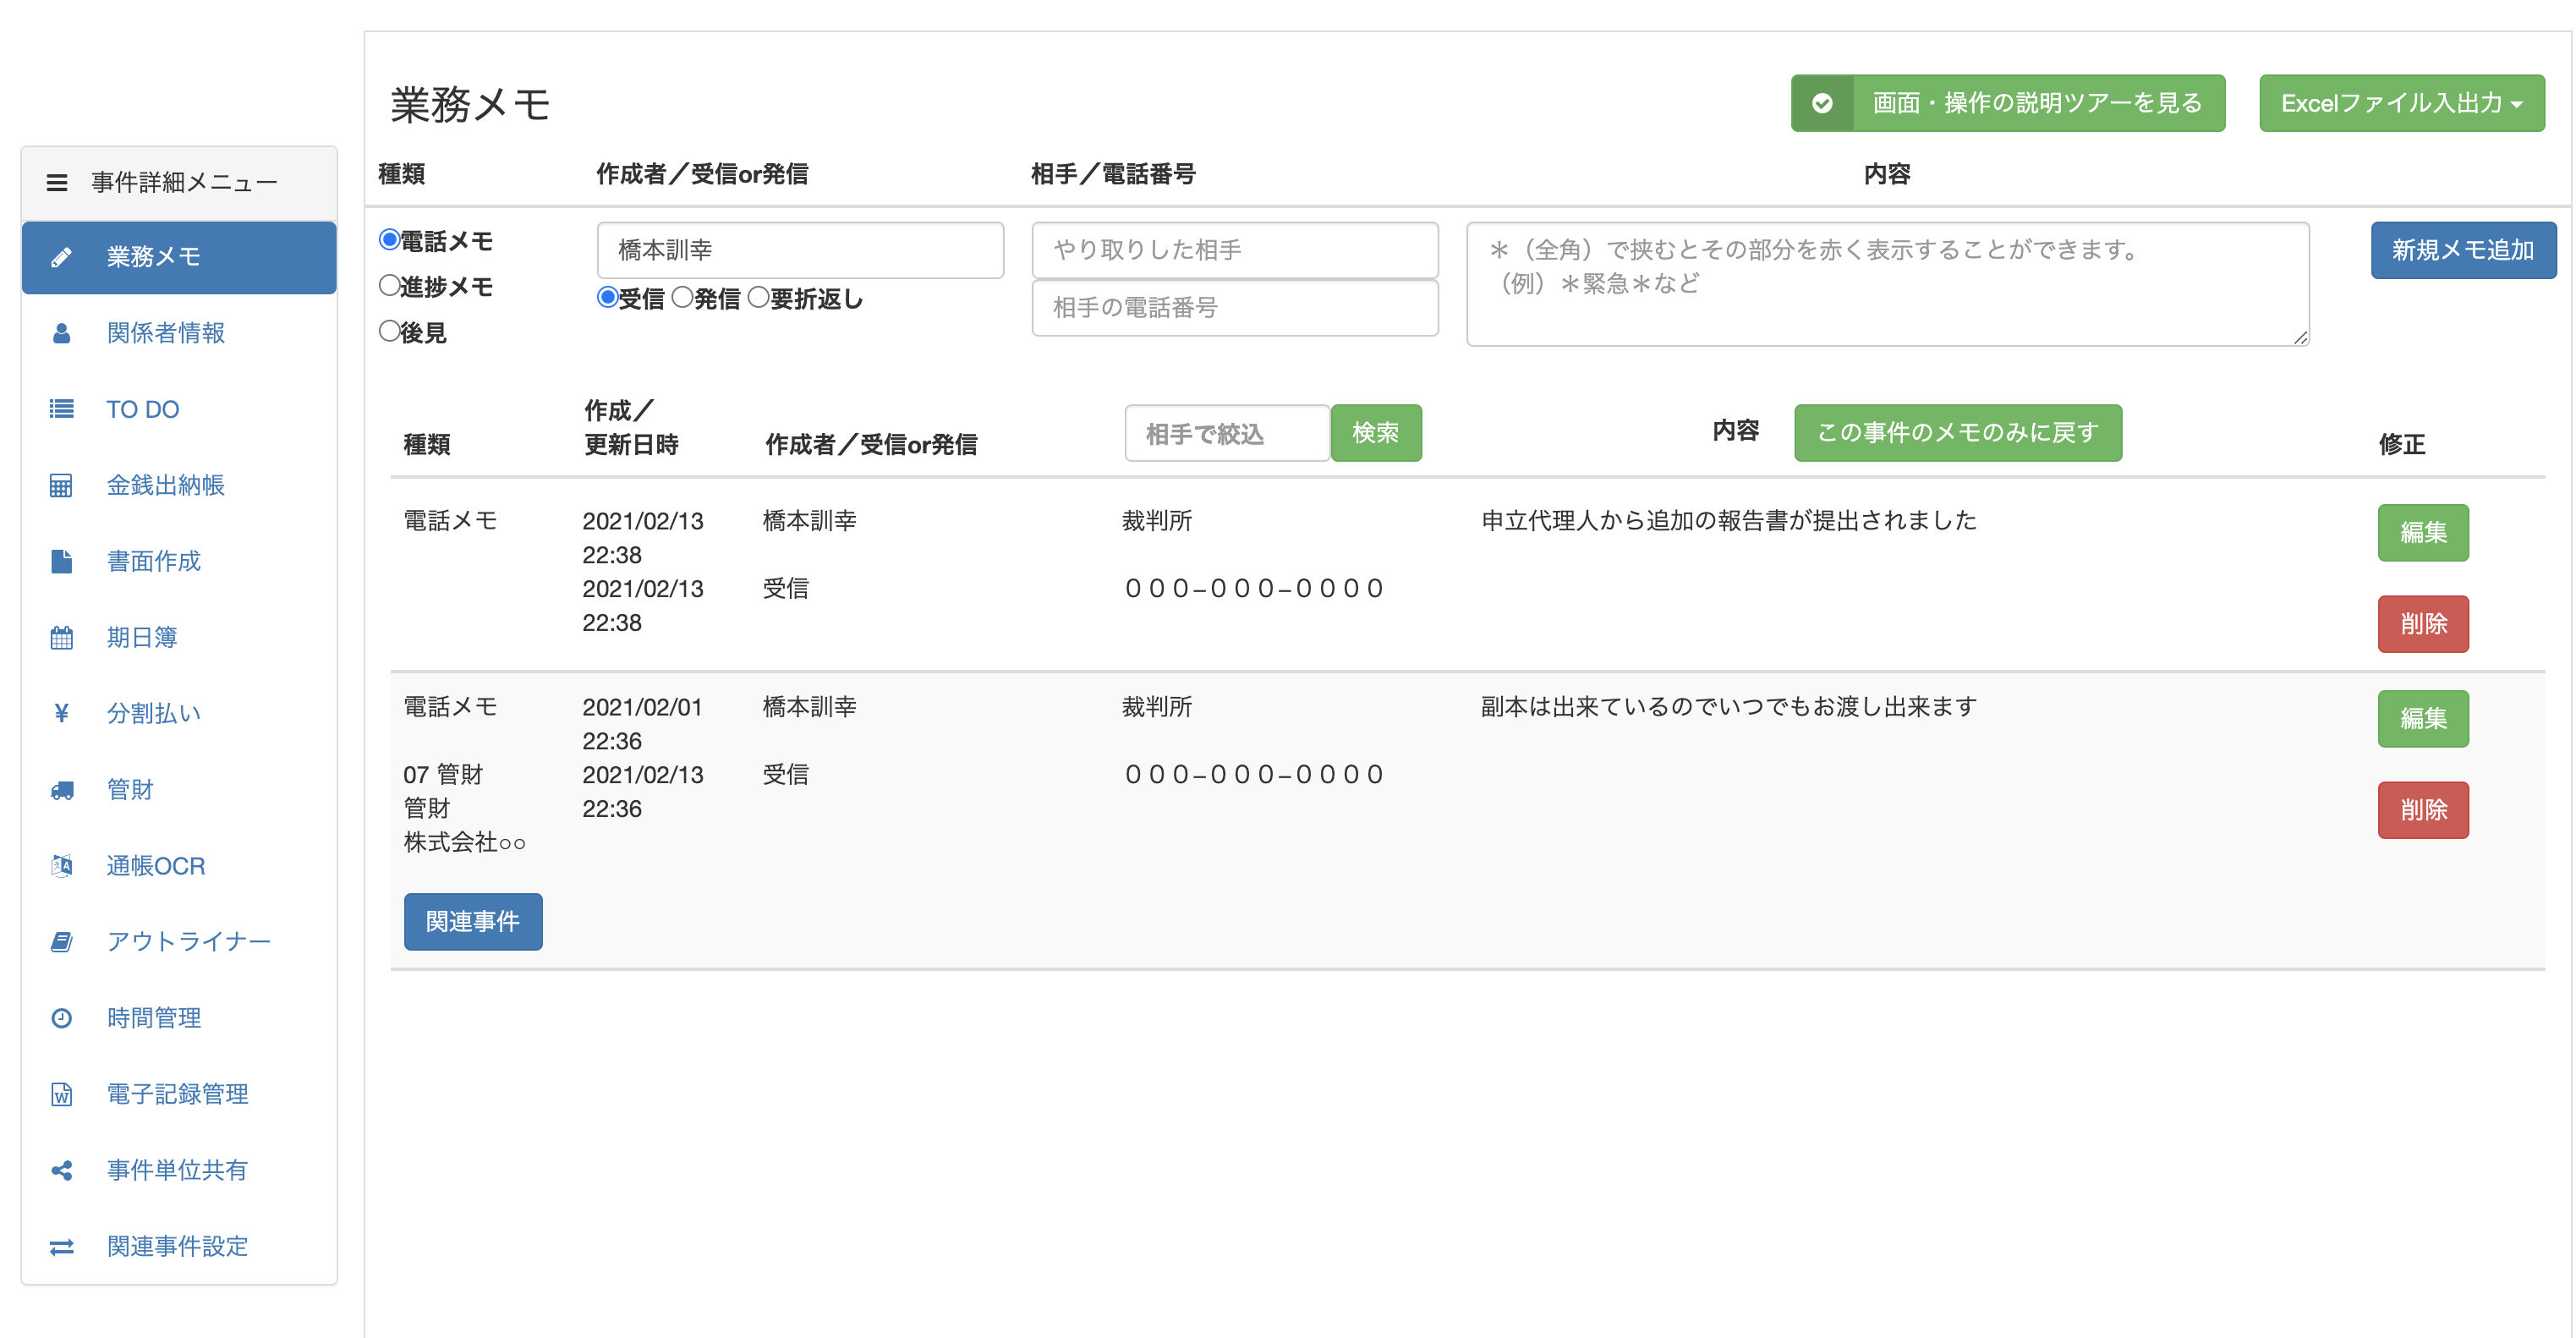The width and height of the screenshot is (2576, 1338).
Task: Click この事件のメモのみに戻す button
Action: (1957, 433)
